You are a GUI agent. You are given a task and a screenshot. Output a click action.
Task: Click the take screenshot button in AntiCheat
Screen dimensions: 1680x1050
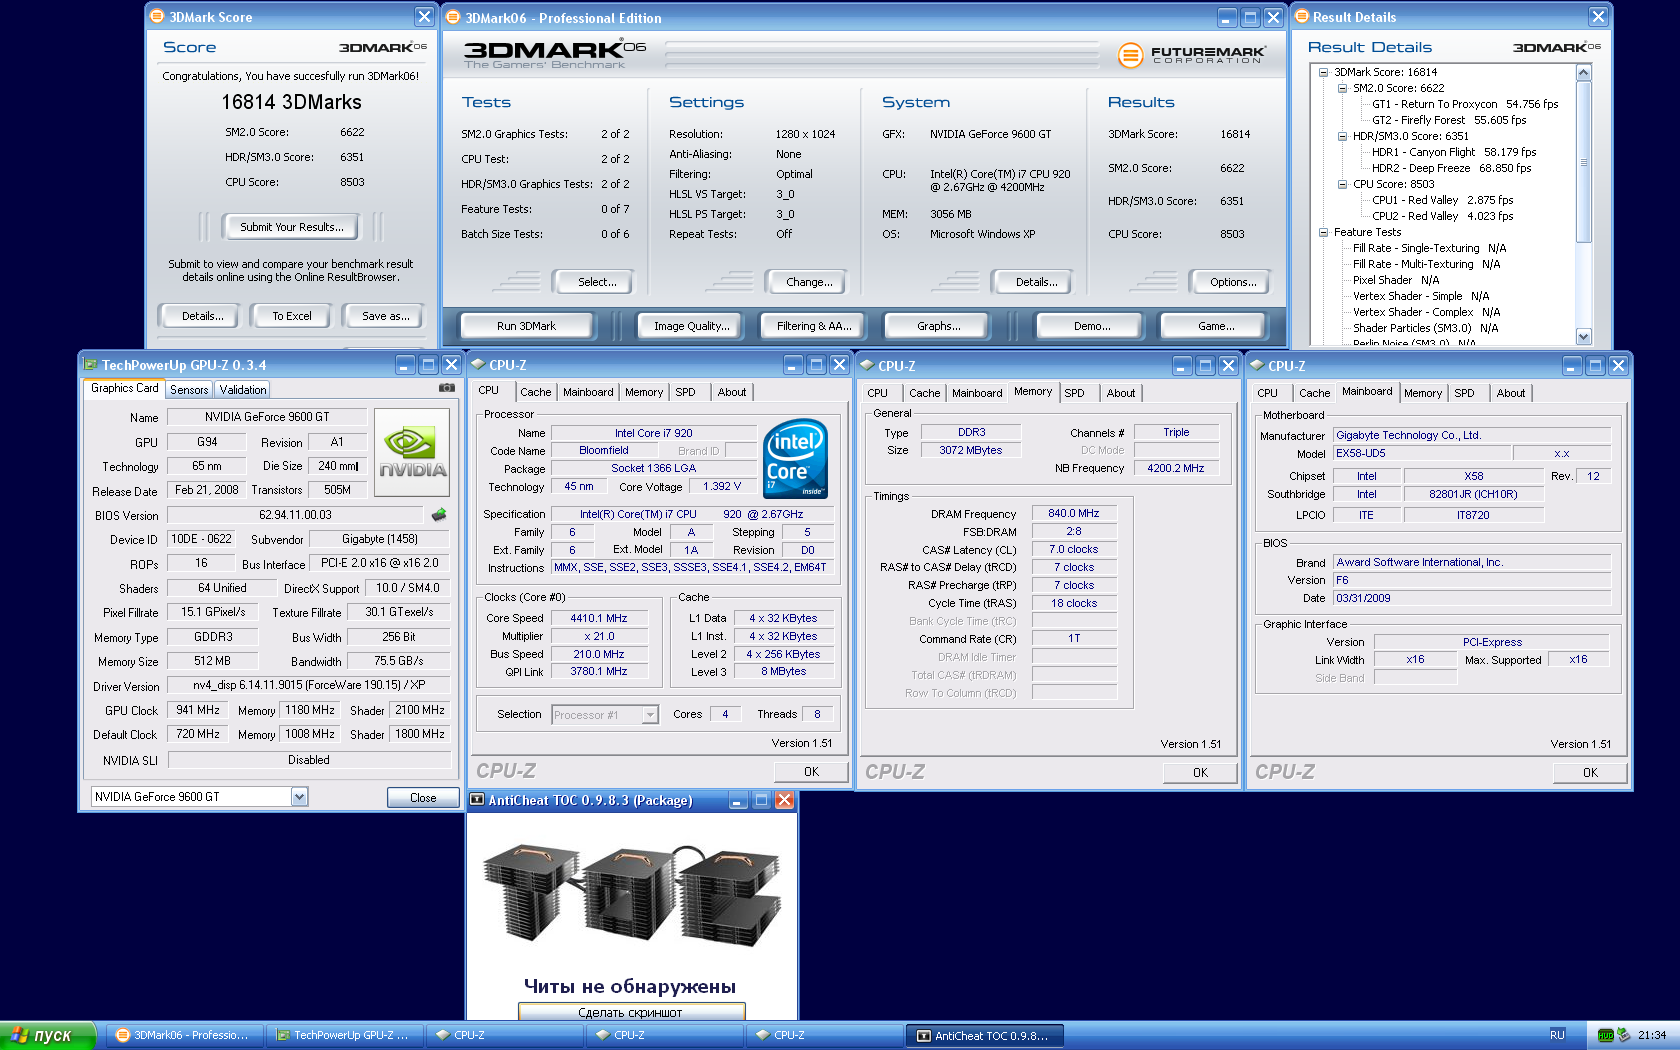click(x=631, y=1012)
